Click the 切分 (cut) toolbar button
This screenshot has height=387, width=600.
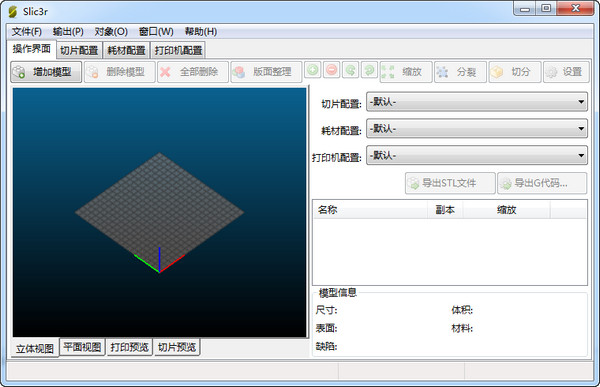pyautogui.click(x=515, y=72)
